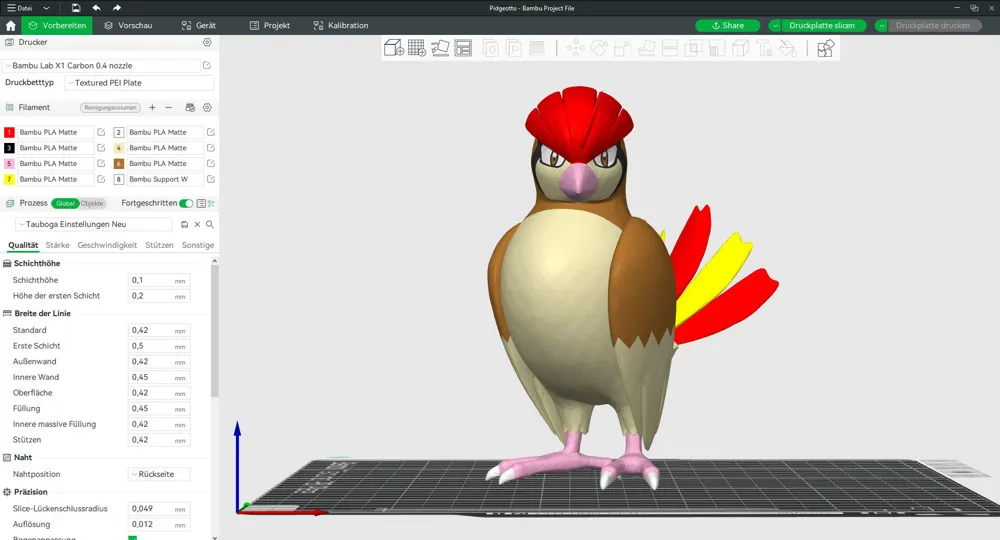The height and width of the screenshot is (540, 1000).
Task: Click the Share button
Action: 728,26
